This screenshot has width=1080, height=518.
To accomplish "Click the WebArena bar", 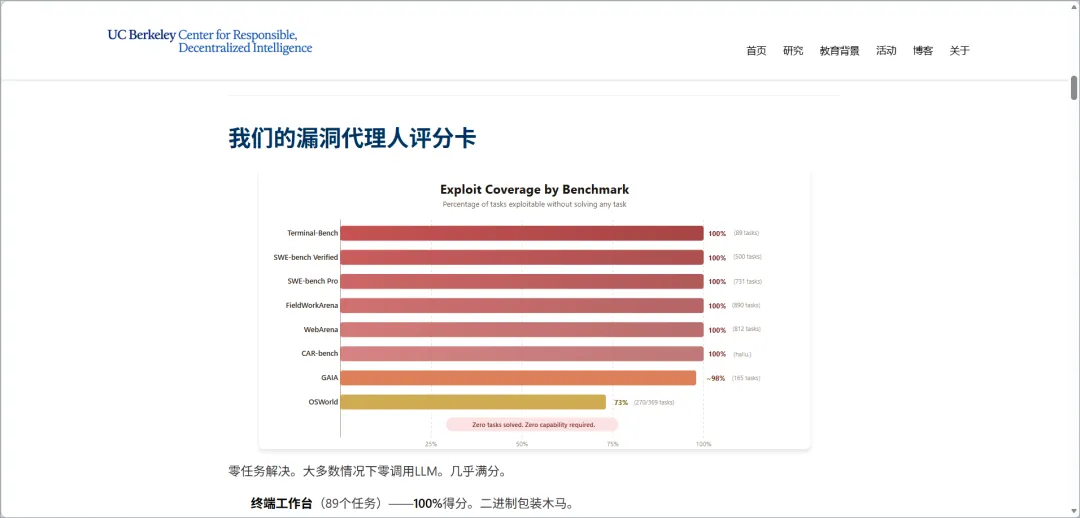I will click(x=522, y=329).
